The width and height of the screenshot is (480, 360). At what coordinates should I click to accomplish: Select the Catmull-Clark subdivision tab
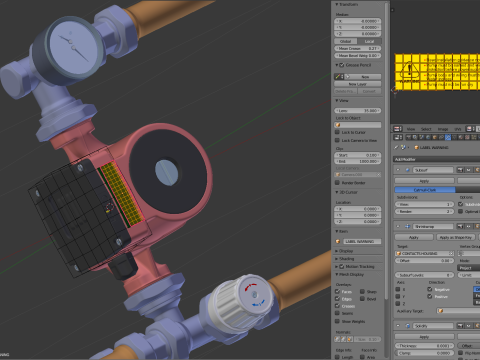point(425,190)
